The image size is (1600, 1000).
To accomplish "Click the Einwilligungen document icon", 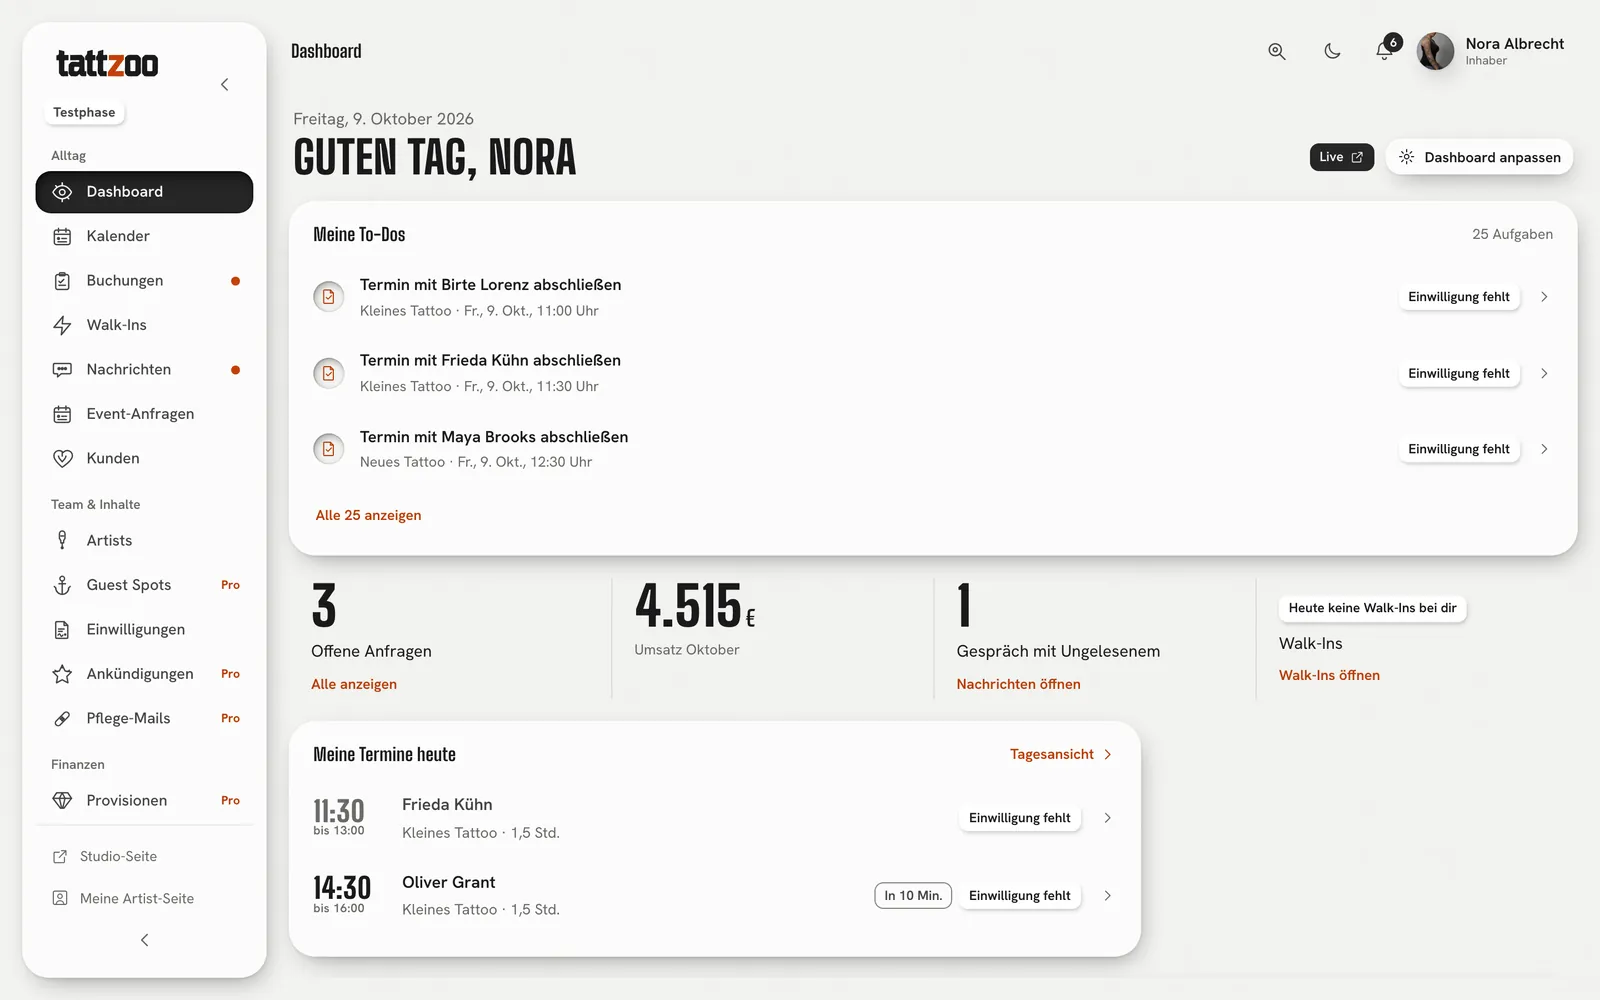I will click(x=62, y=630).
